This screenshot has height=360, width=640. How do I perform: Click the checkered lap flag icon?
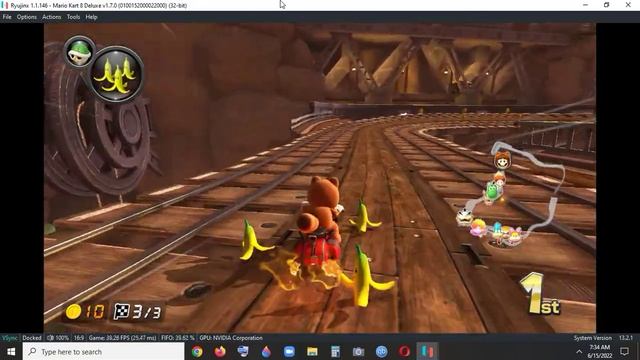click(x=121, y=311)
